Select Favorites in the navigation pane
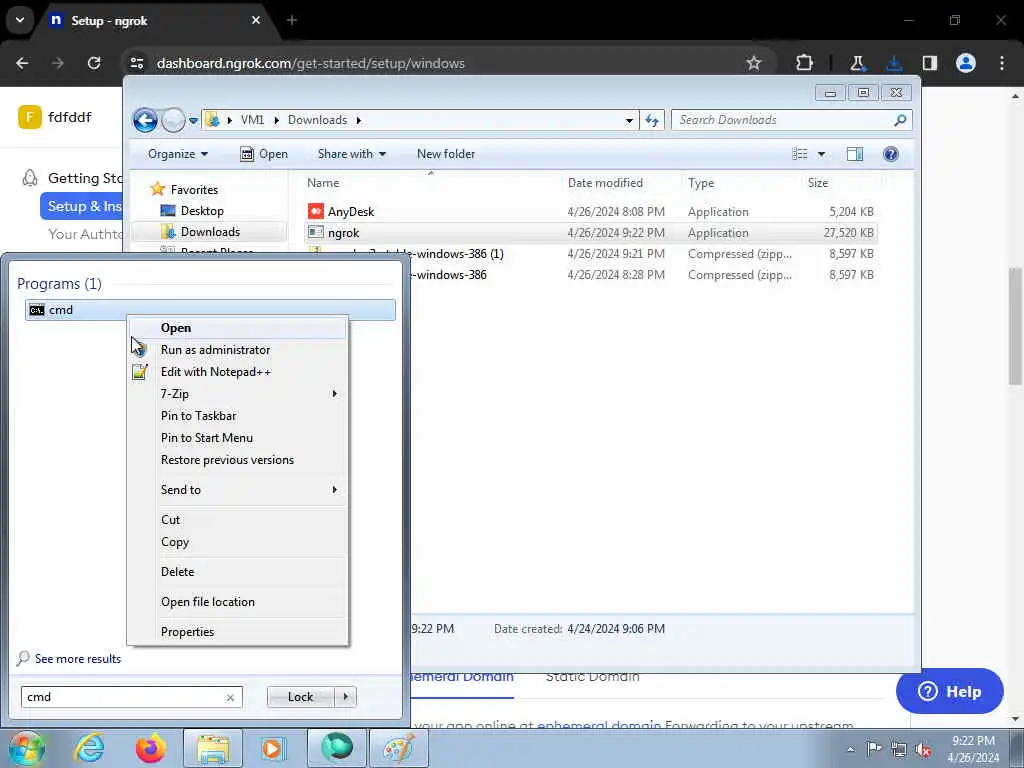This screenshot has height=768, width=1024. coord(194,189)
